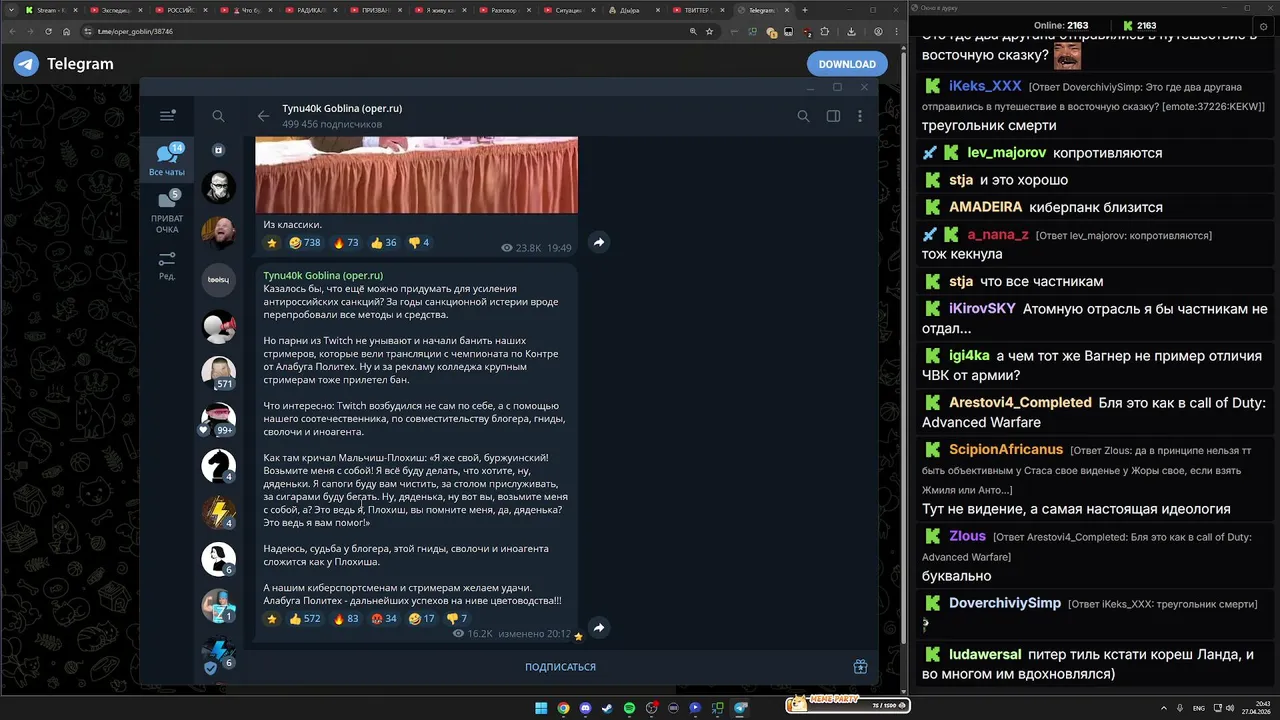Open a new browser tab
1280x720 pixels.
pyautogui.click(x=805, y=10)
